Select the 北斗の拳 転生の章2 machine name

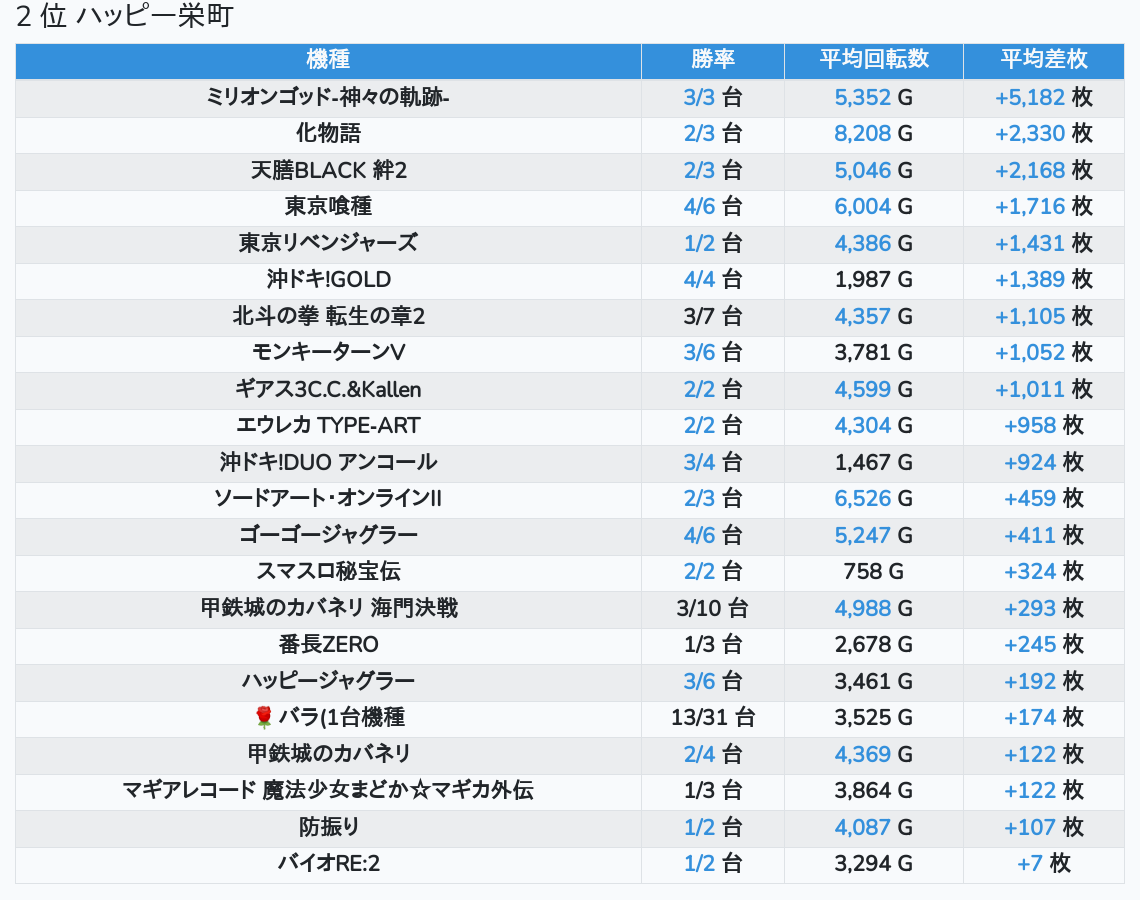point(328,316)
